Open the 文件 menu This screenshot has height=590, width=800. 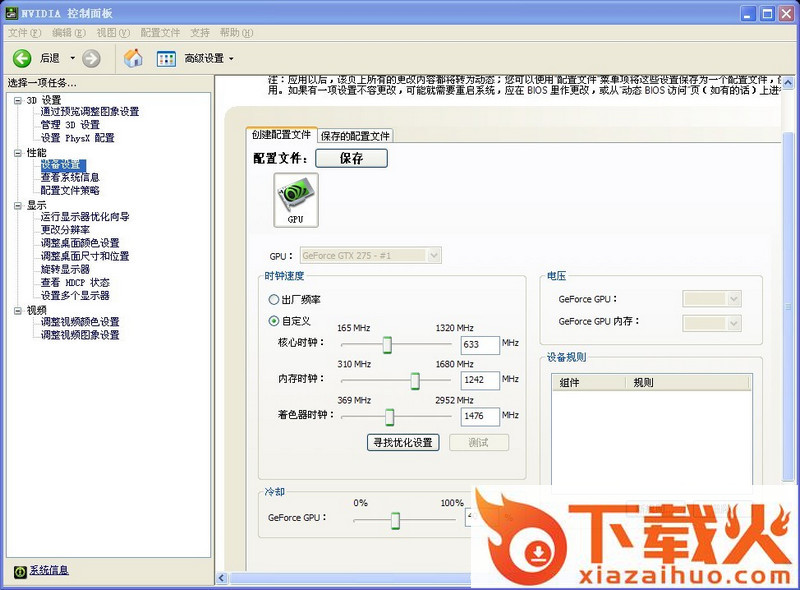(24, 33)
